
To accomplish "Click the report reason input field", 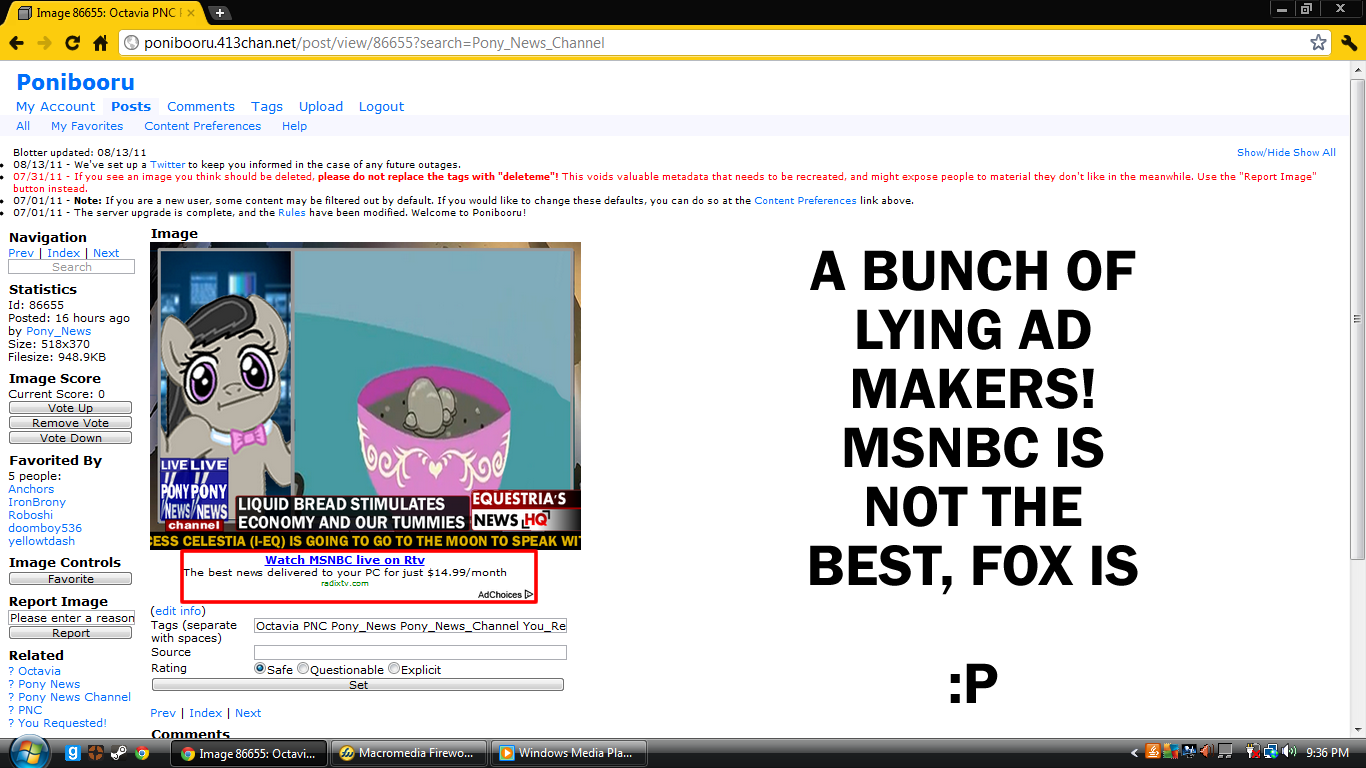I will [71, 618].
